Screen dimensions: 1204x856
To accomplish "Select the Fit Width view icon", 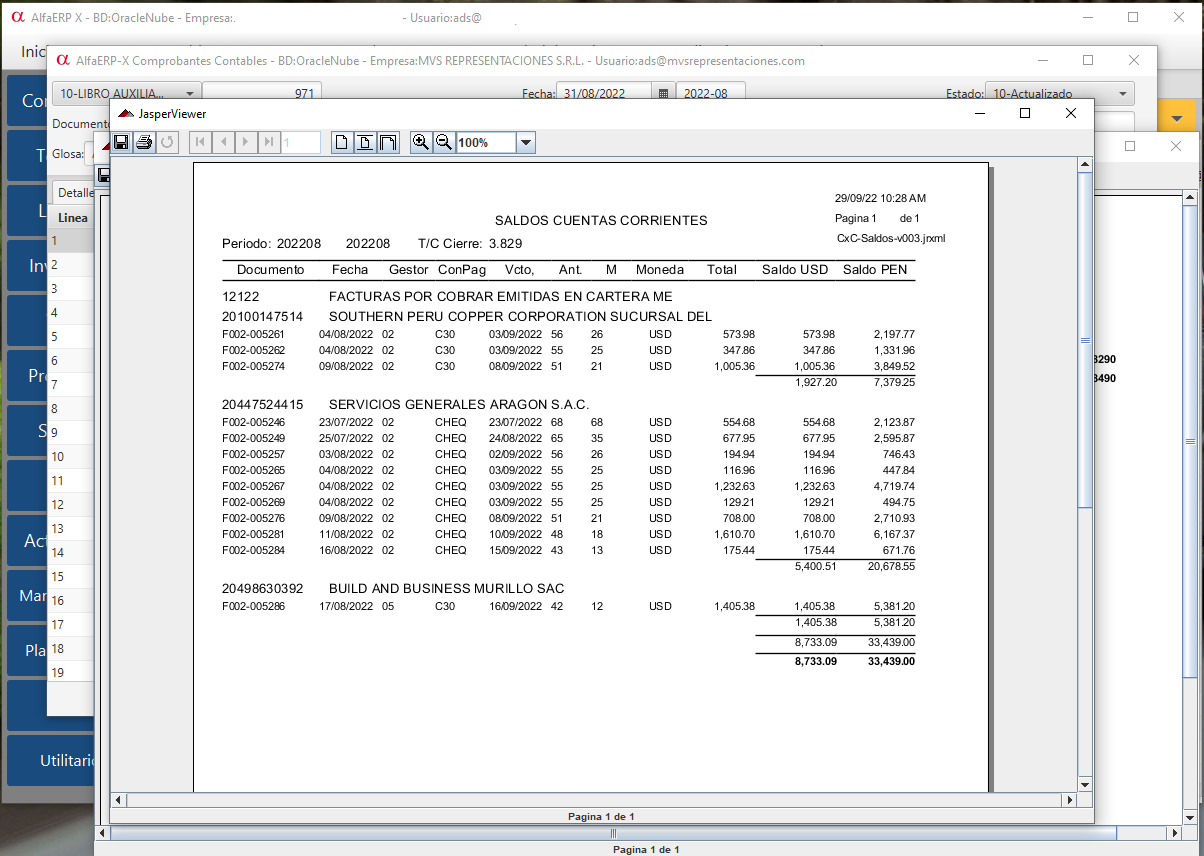I will pyautogui.click(x=388, y=143).
